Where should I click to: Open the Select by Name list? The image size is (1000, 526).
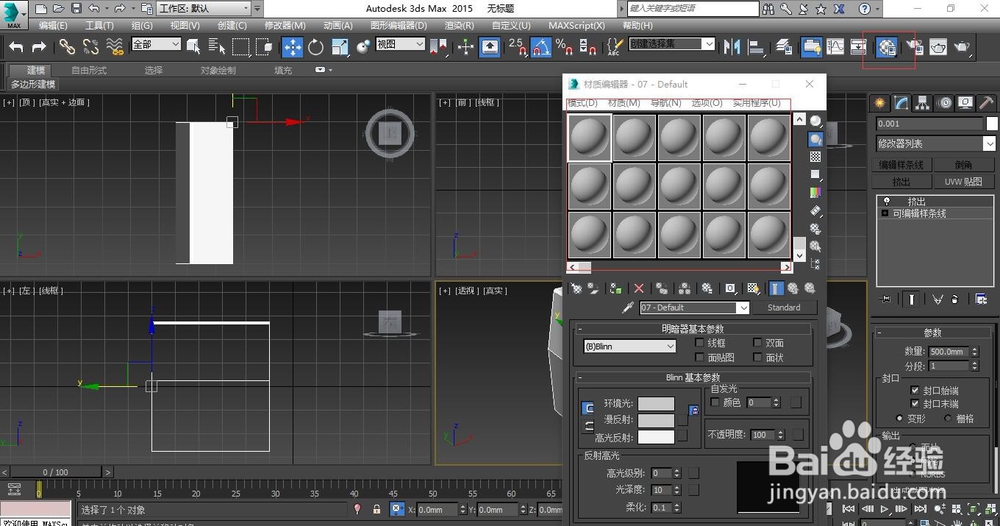(217, 47)
